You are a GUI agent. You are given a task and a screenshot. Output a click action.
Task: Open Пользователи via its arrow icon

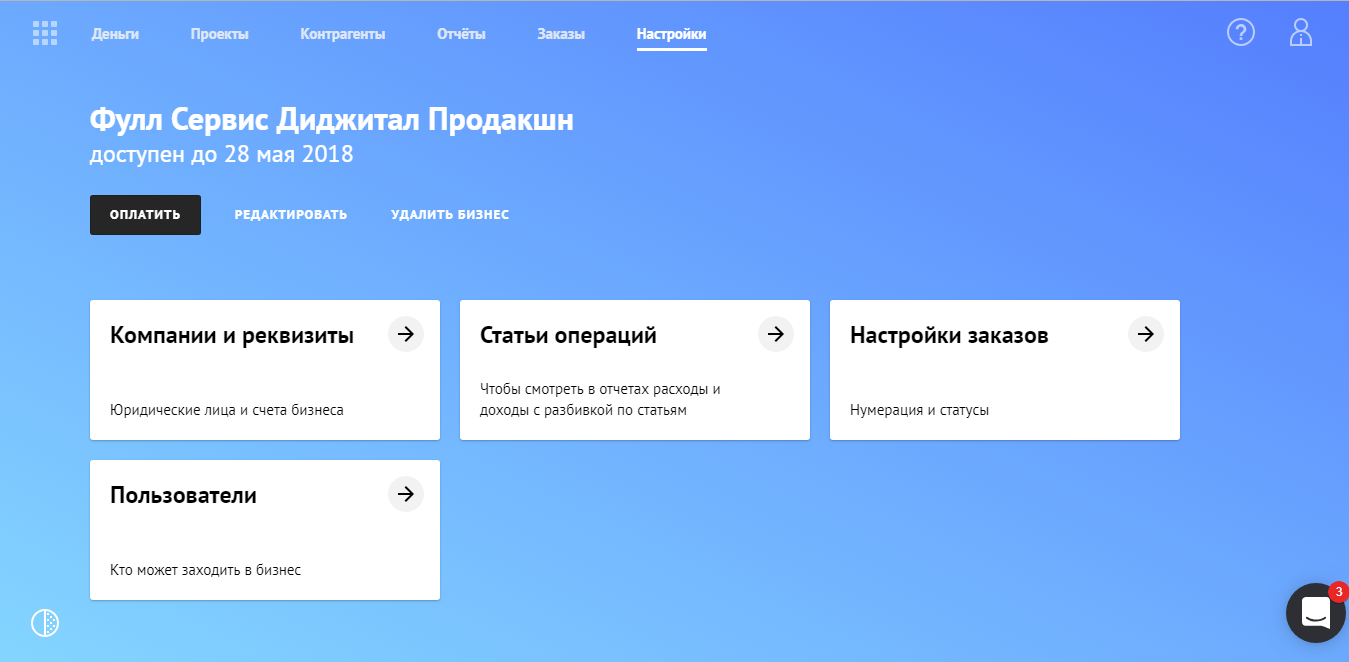405,493
